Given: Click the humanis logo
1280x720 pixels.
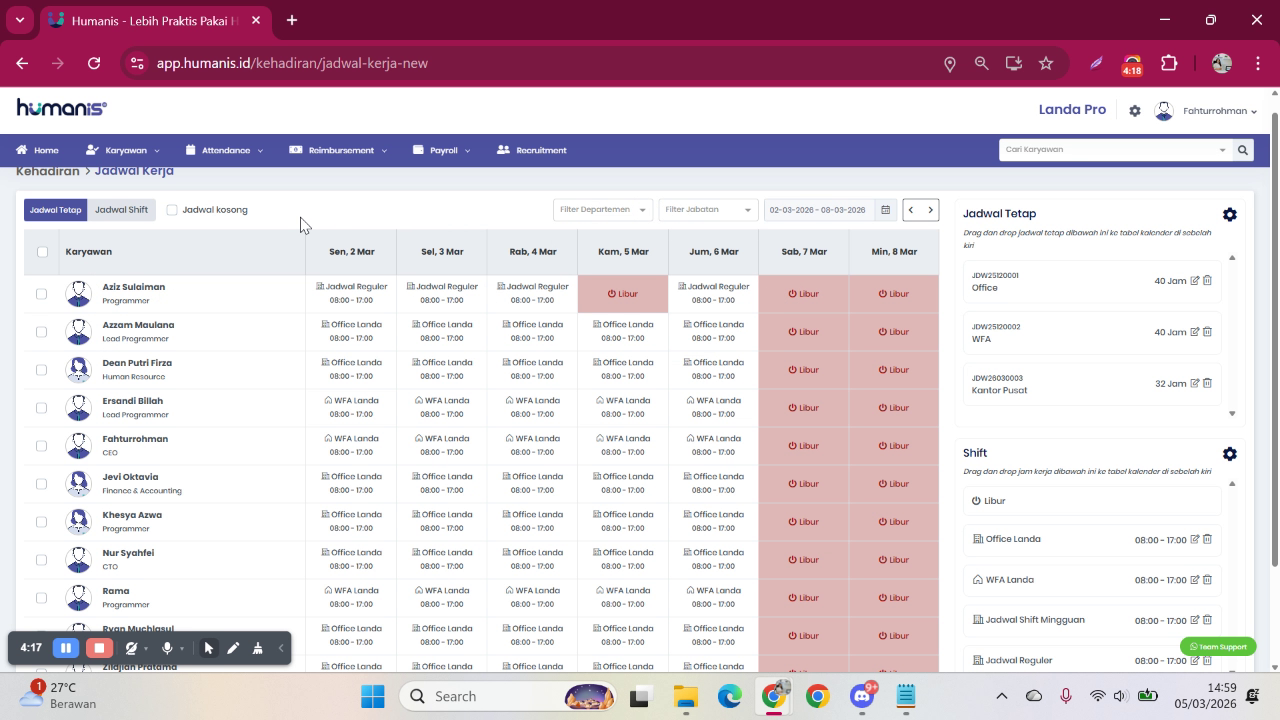Looking at the screenshot, I should 61,108.
